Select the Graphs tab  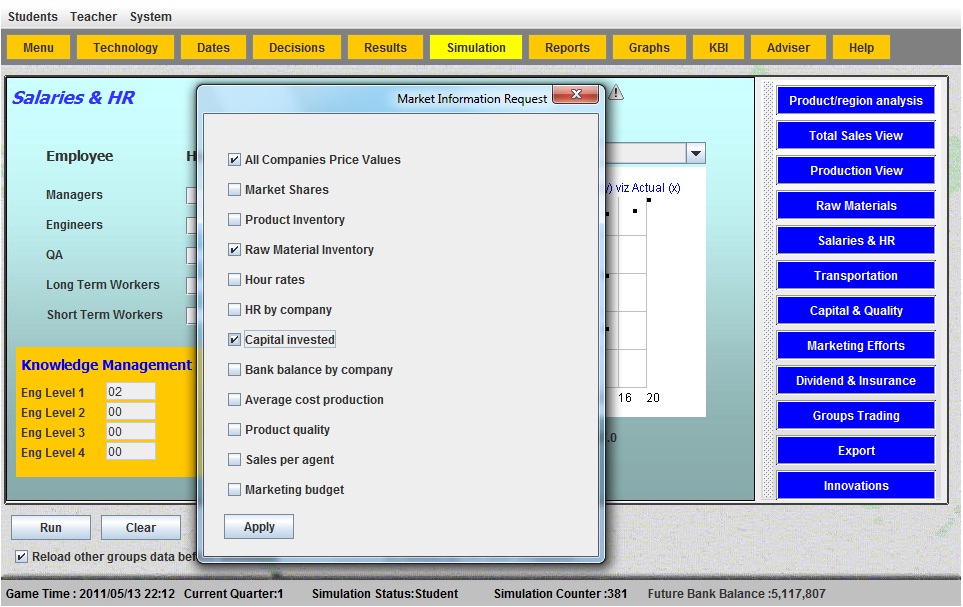(649, 47)
